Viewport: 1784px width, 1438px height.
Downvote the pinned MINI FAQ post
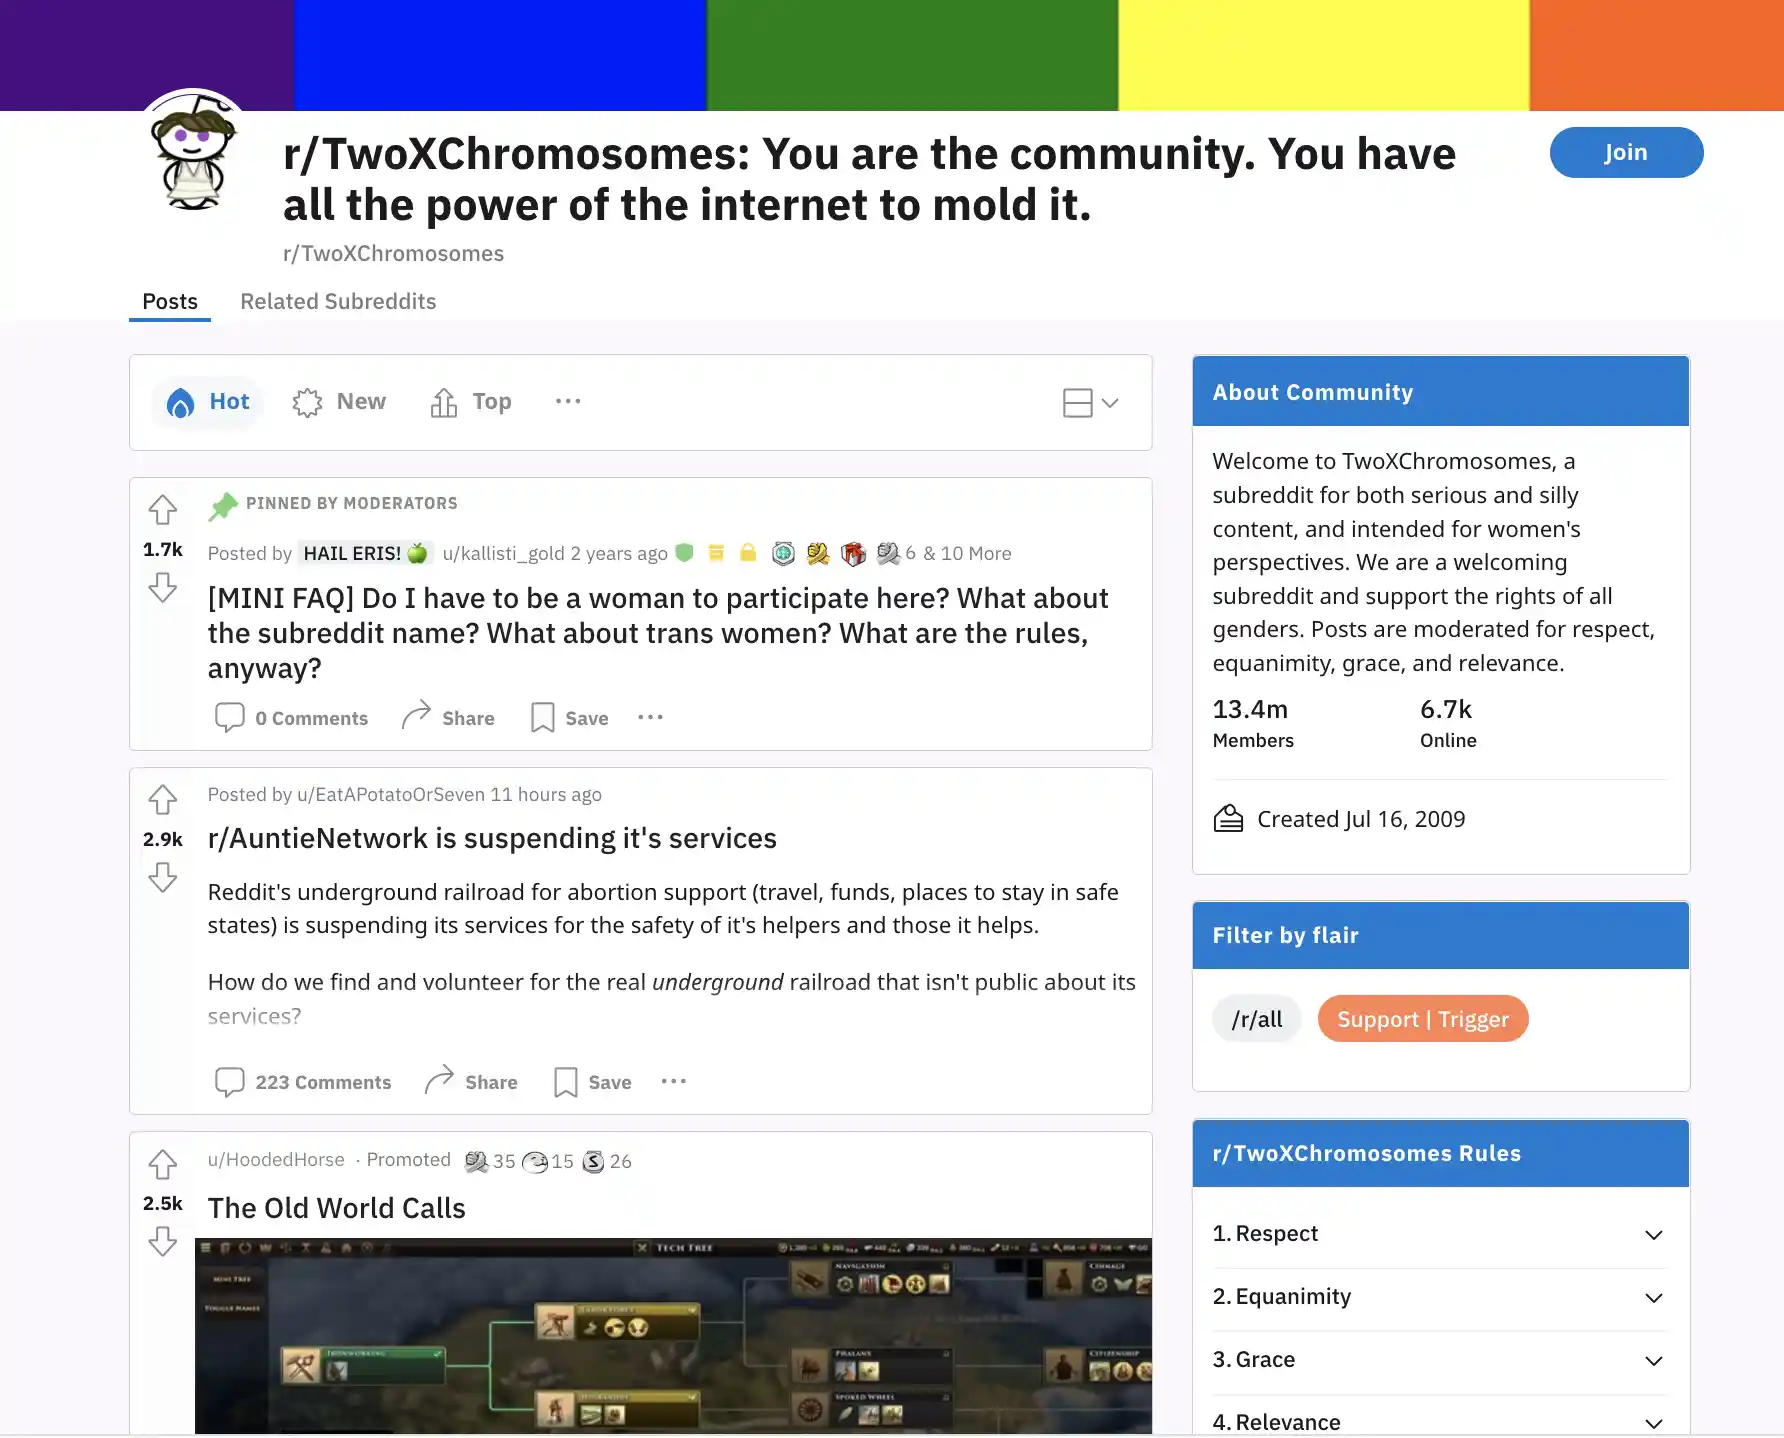[163, 587]
